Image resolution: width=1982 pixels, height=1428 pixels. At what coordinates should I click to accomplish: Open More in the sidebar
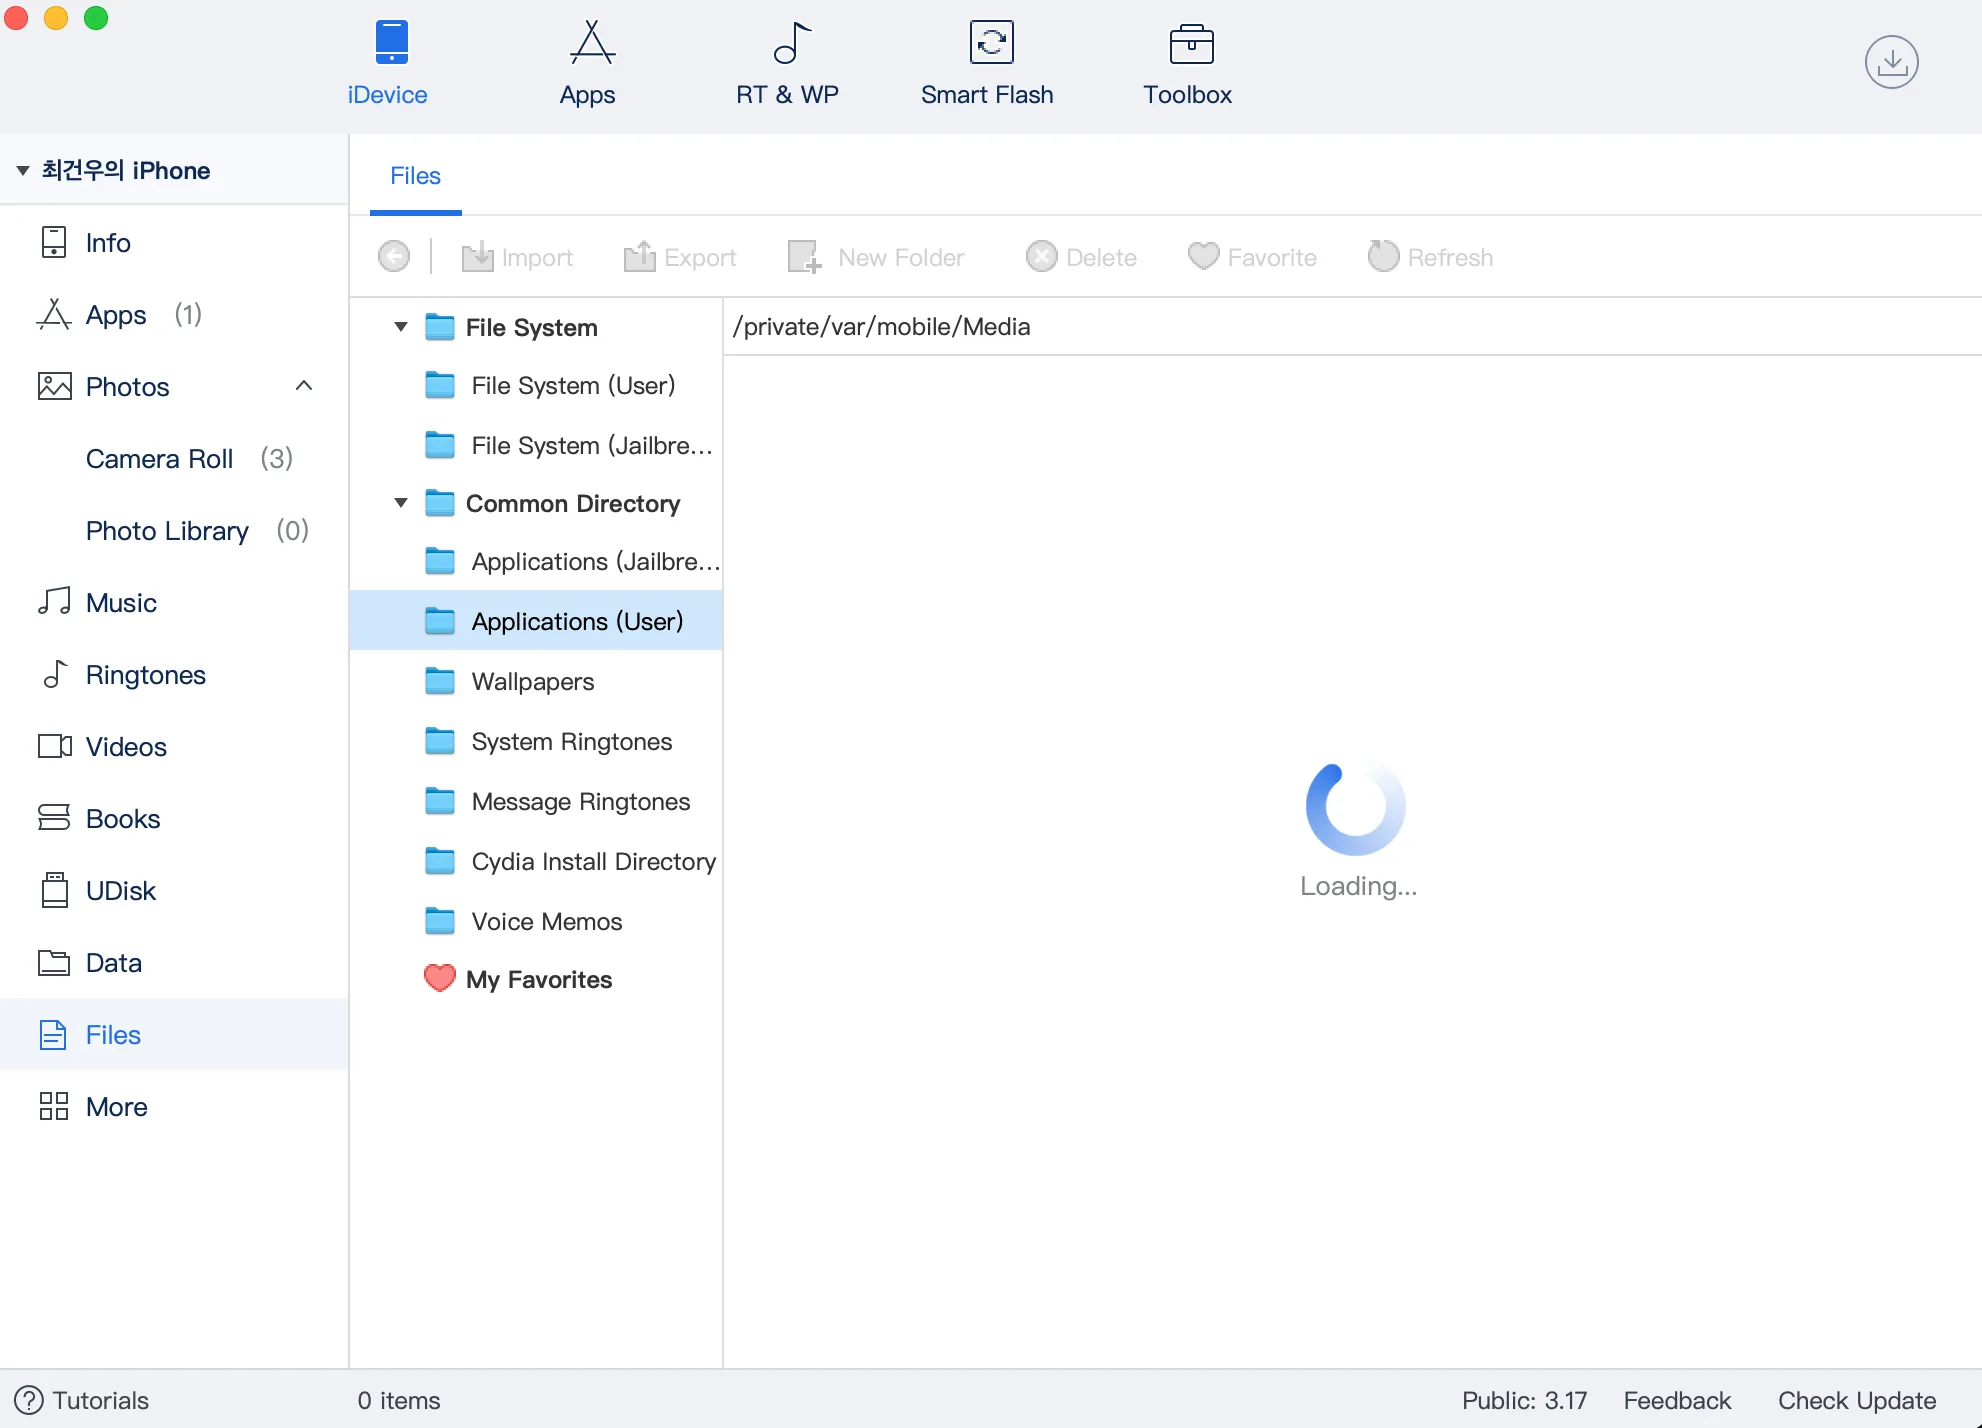click(174, 1107)
